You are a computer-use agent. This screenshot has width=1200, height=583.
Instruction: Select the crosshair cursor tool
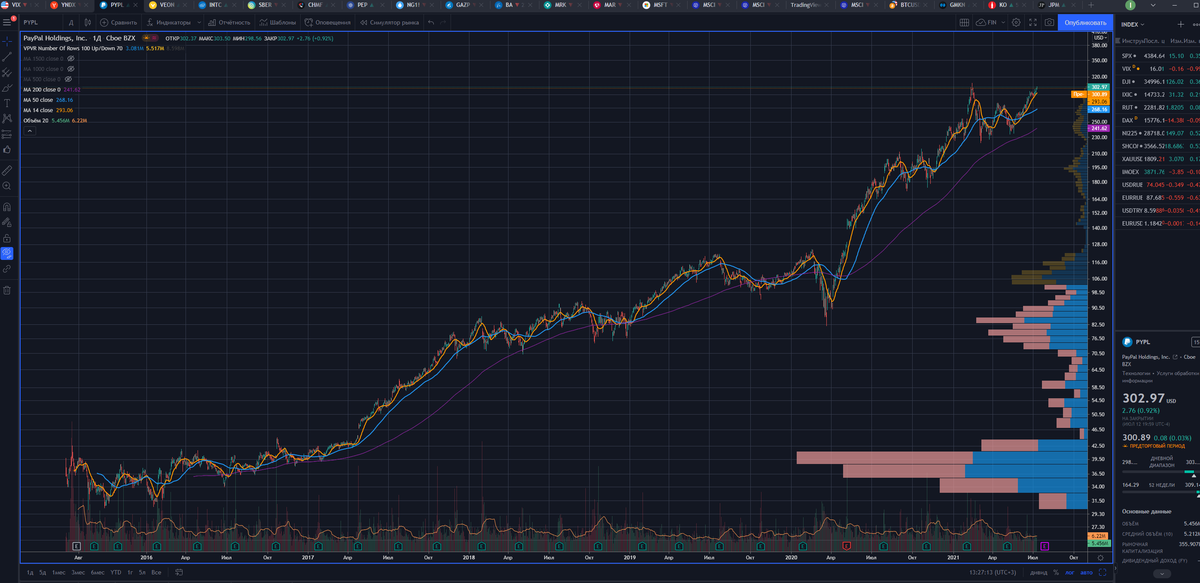pos(7,41)
